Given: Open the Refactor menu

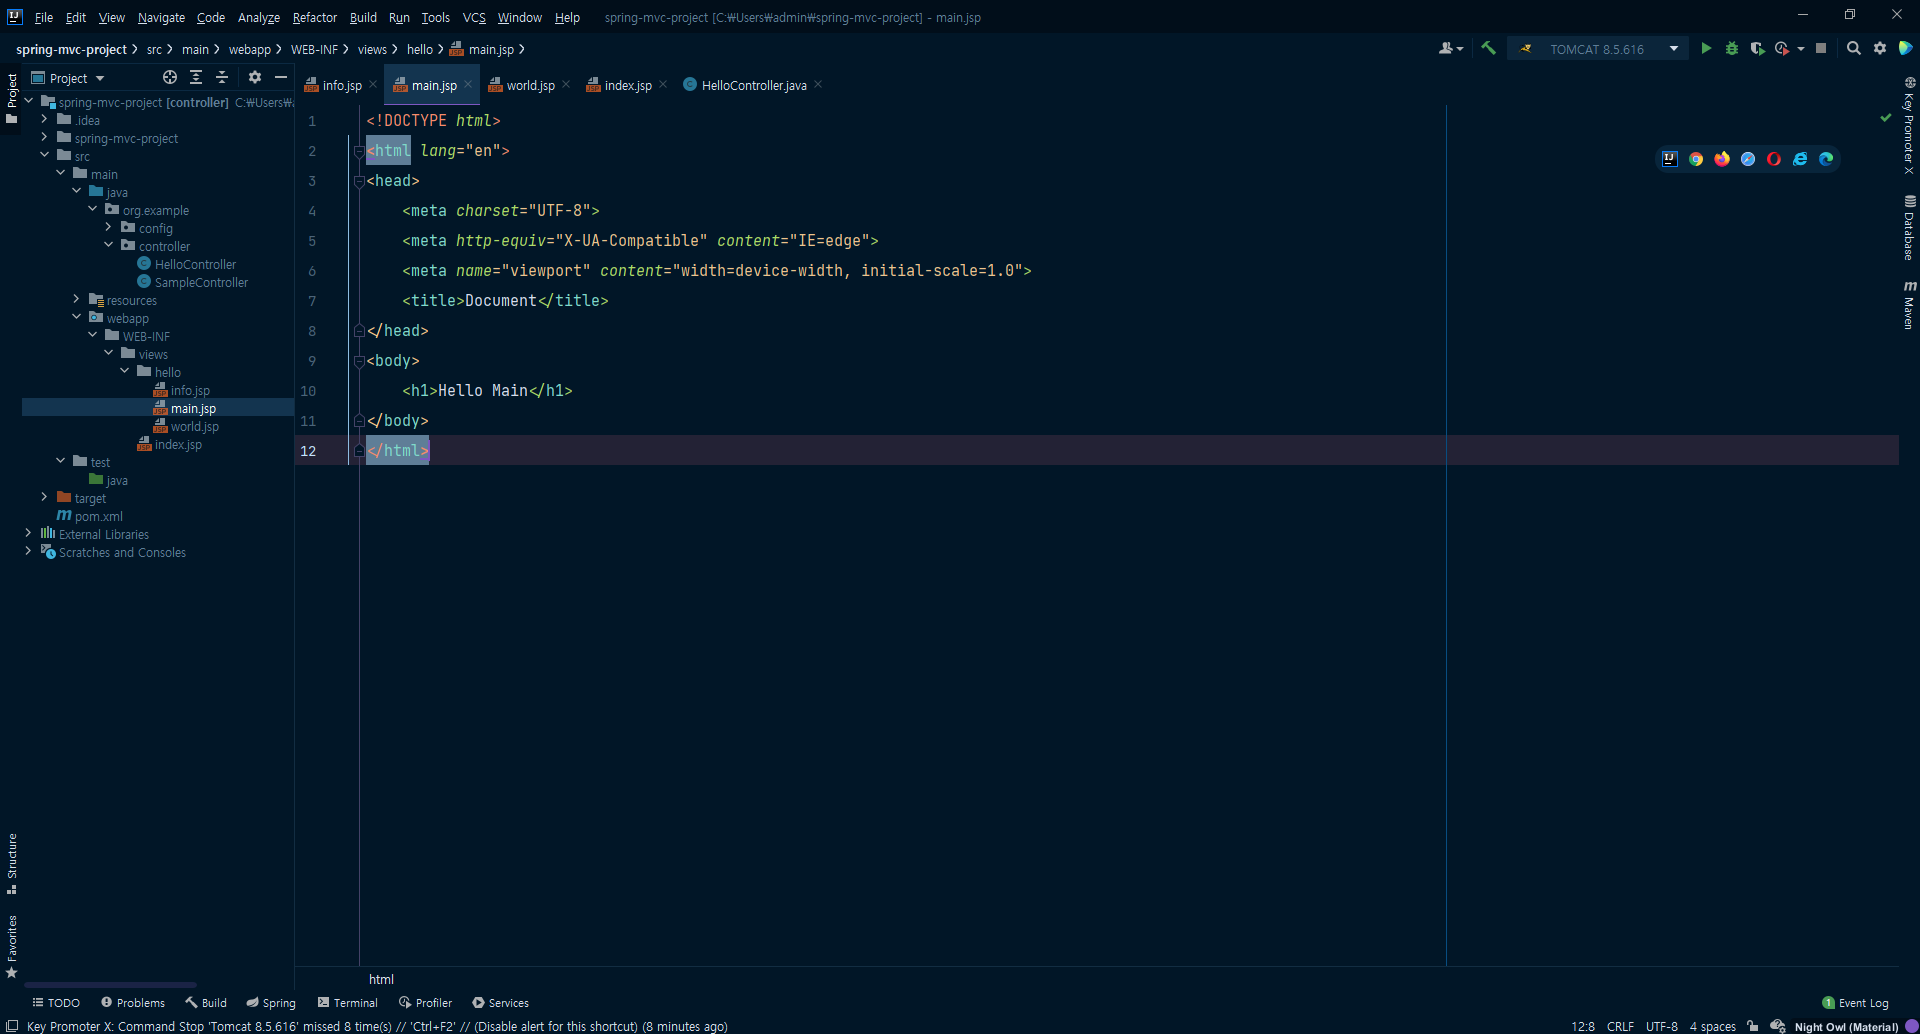Looking at the screenshot, I should pyautogui.click(x=314, y=17).
